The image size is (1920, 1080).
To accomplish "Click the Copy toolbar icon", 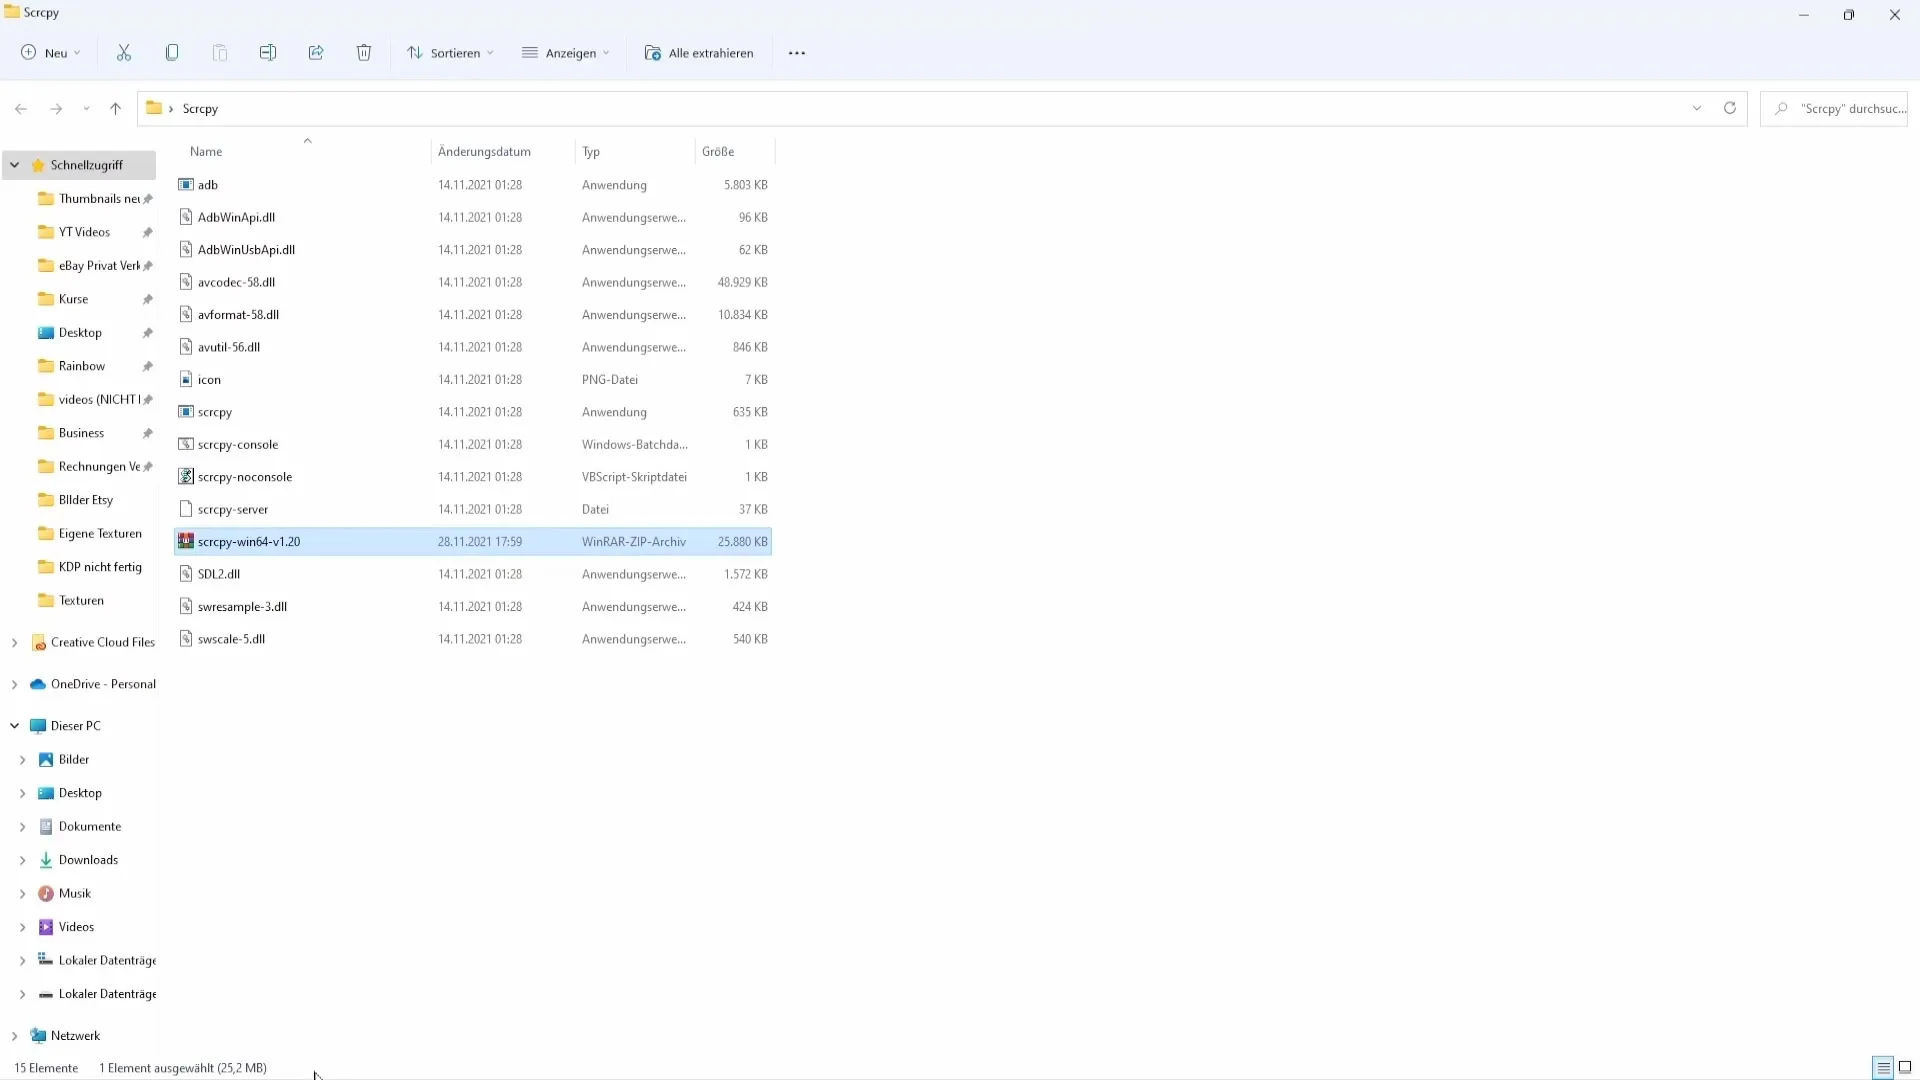I will pos(172,53).
